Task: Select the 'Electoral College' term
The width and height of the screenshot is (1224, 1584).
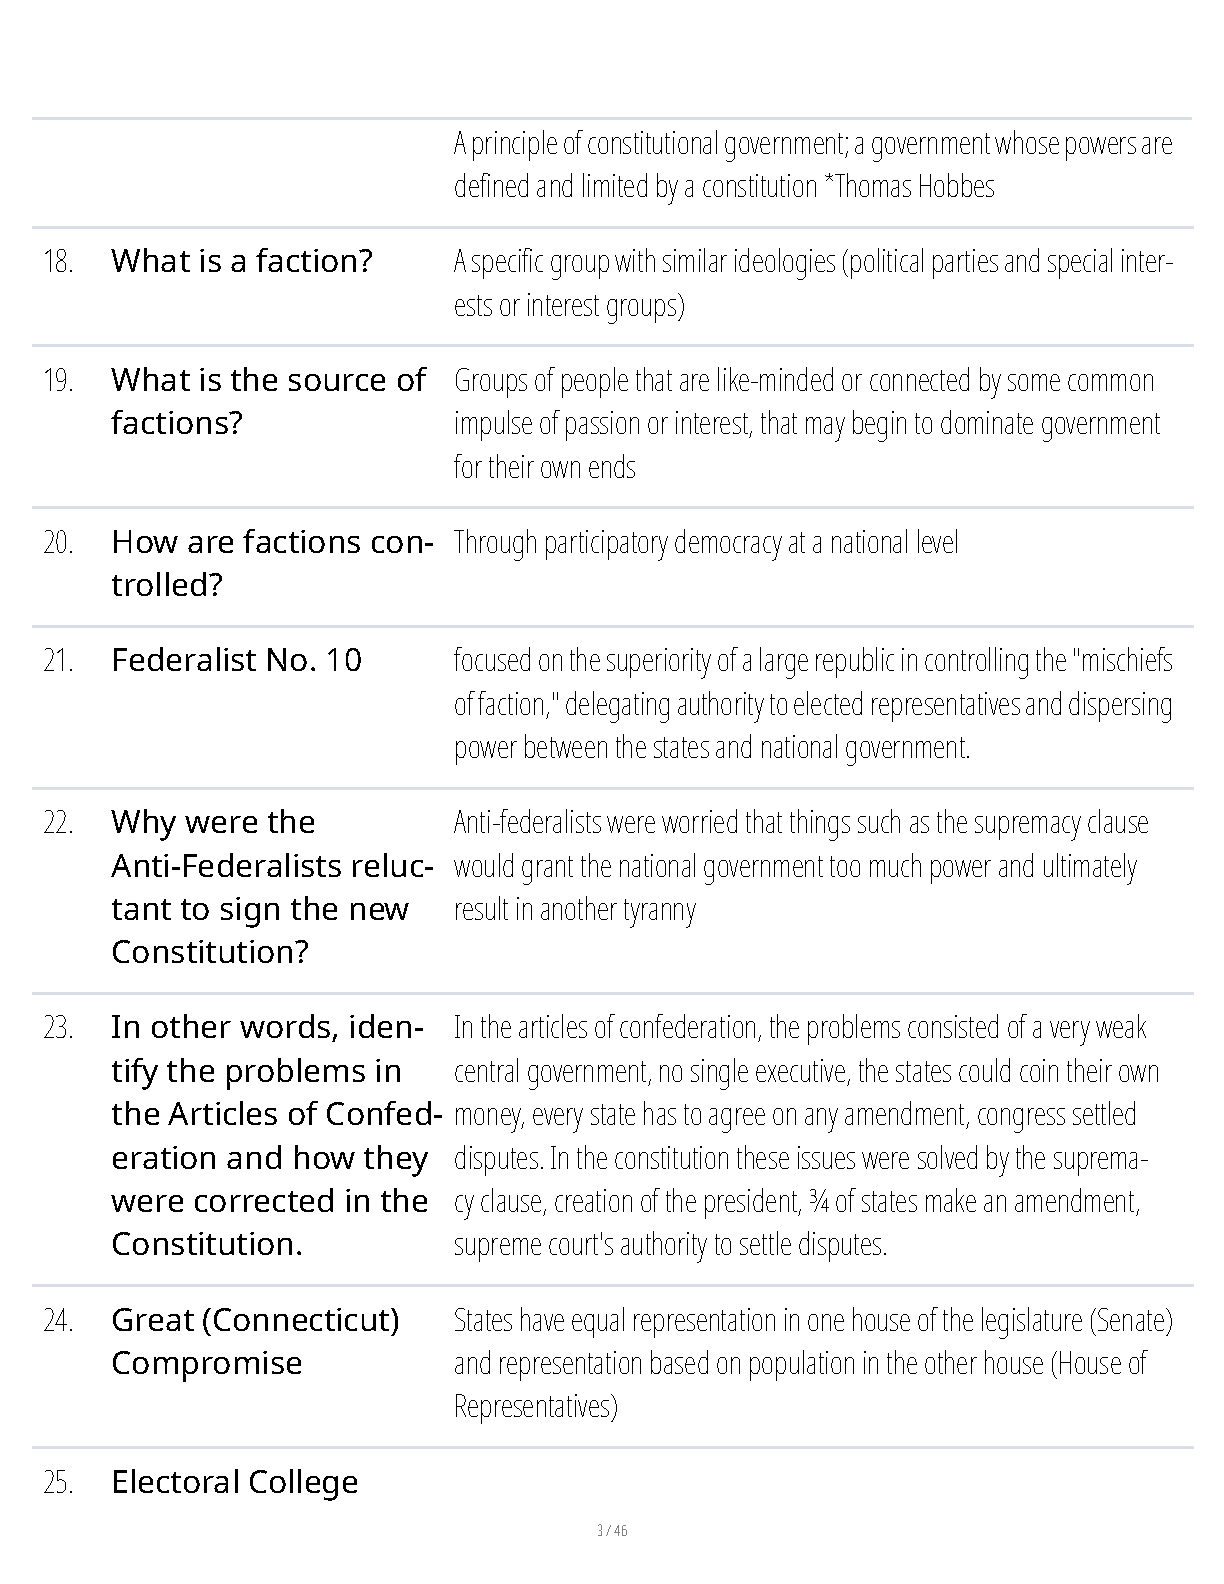Action: (234, 1482)
